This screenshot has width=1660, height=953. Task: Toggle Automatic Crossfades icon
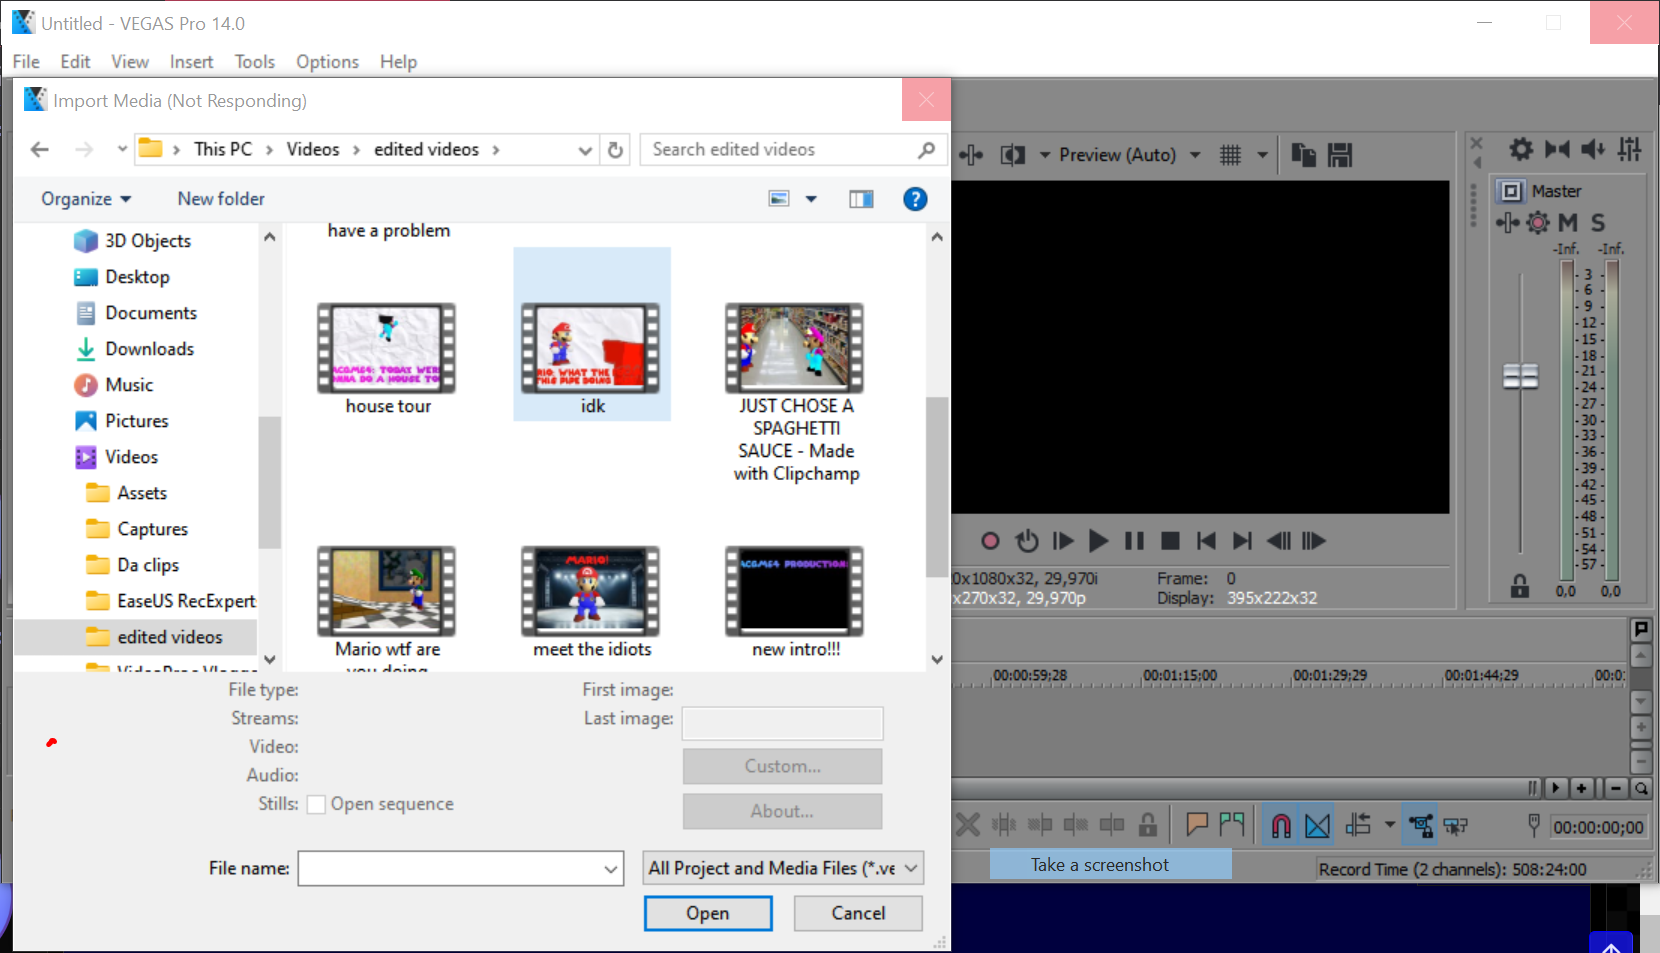coord(1318,825)
